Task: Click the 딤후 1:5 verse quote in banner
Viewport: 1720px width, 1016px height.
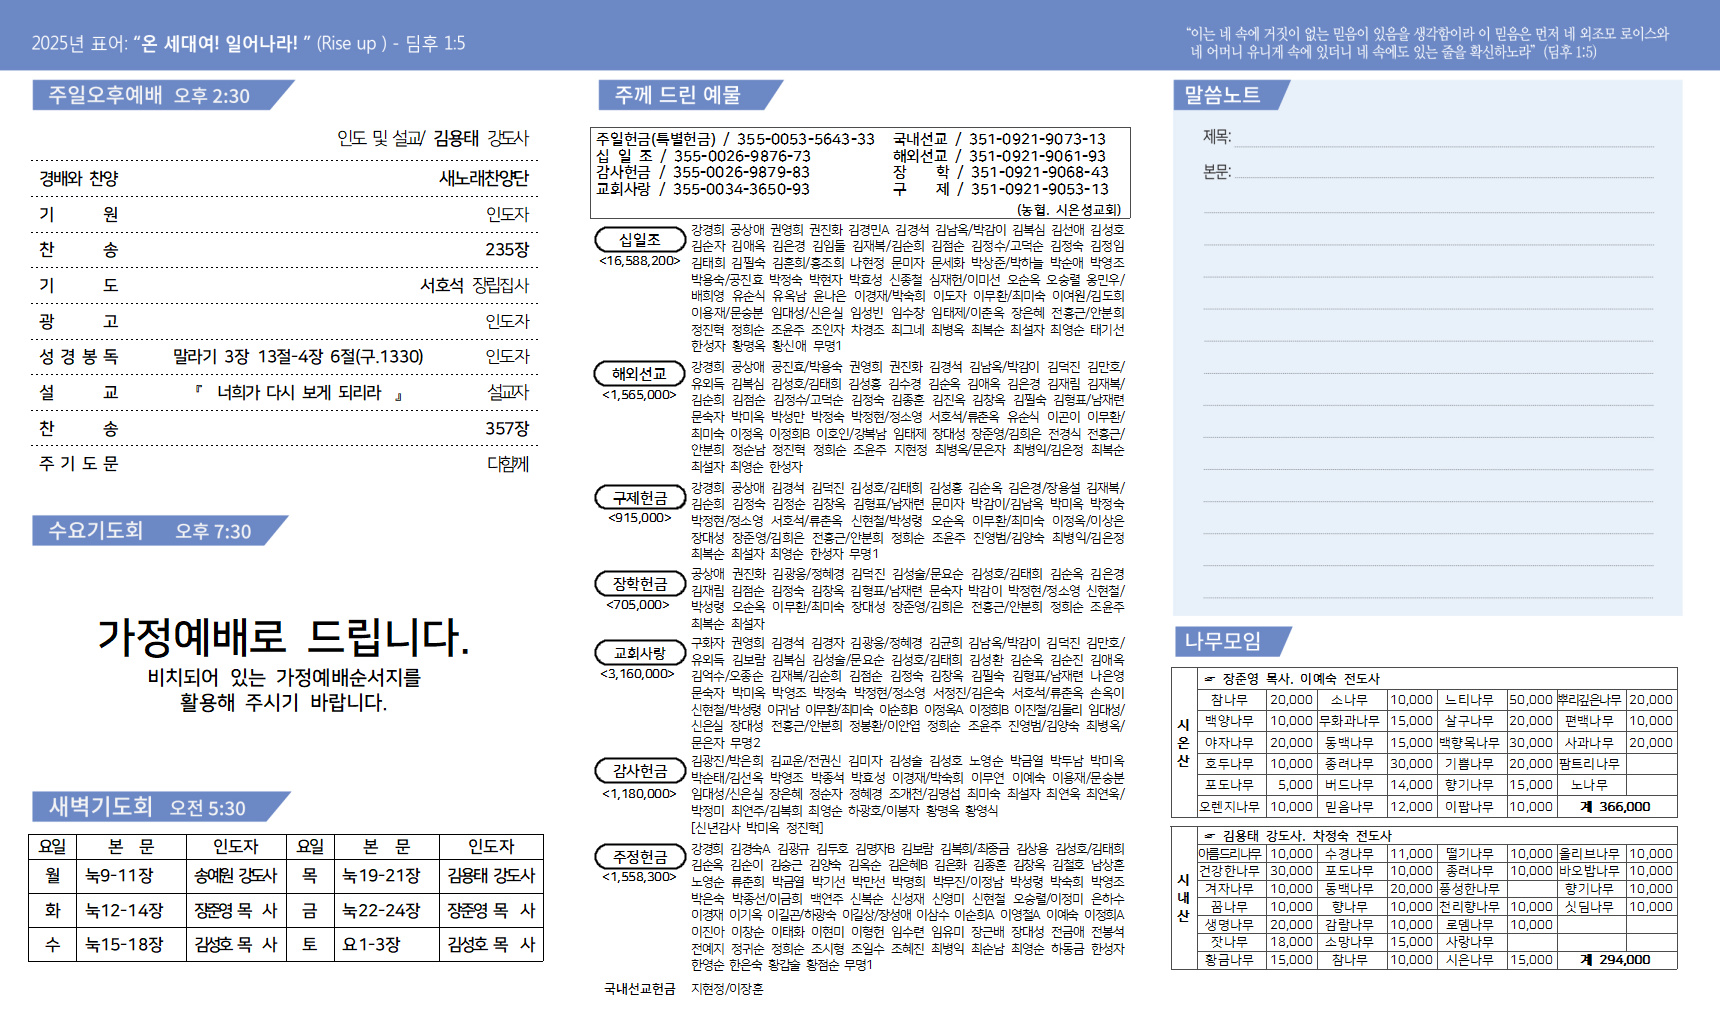Action: click(1427, 42)
